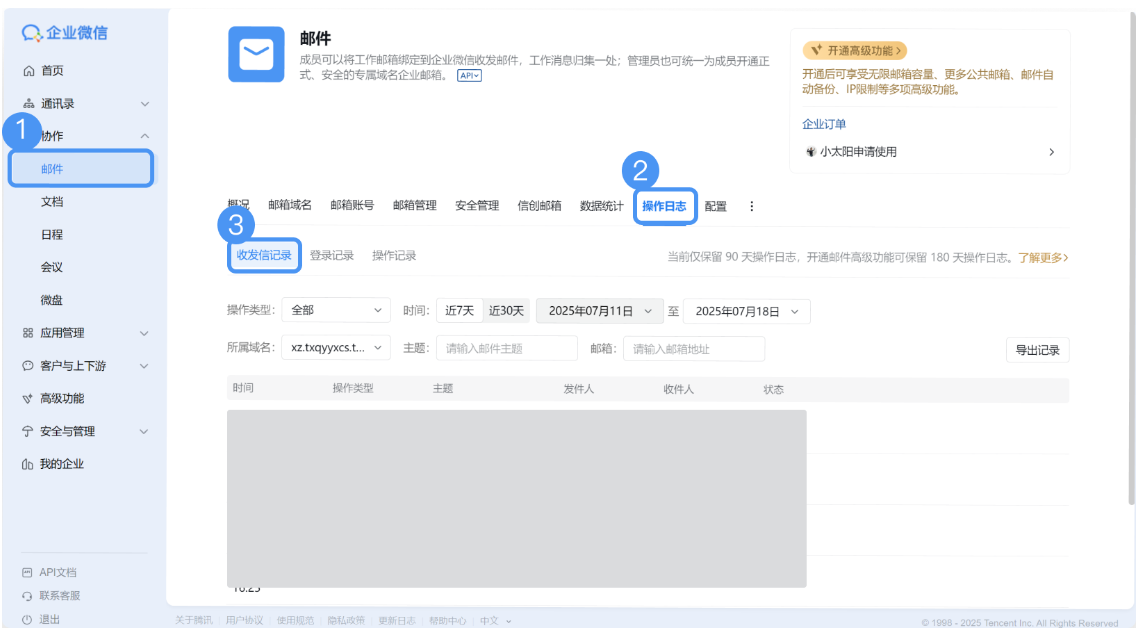Click the blue mail app icon
Image resolution: width=1146 pixels, height=644 pixels.
point(256,55)
